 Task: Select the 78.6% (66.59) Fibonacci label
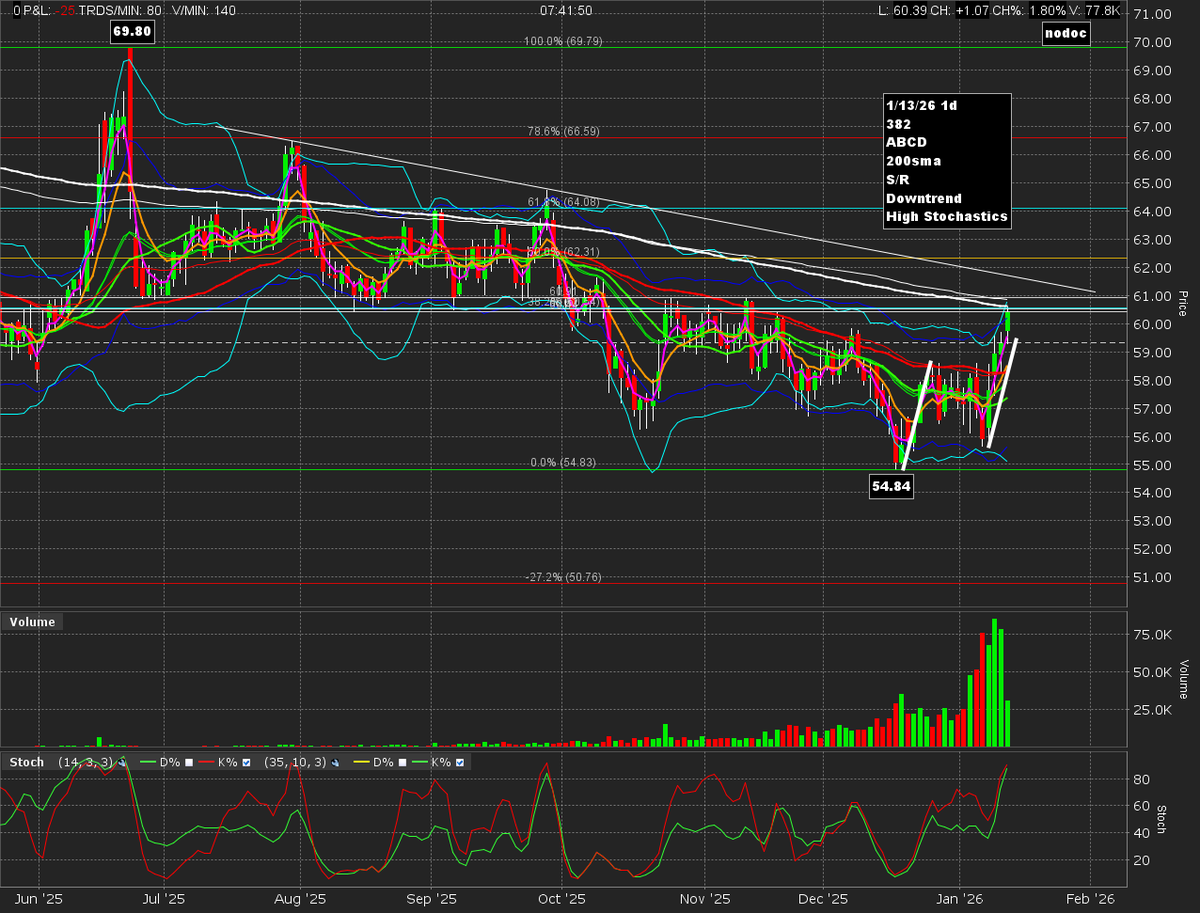click(x=563, y=130)
